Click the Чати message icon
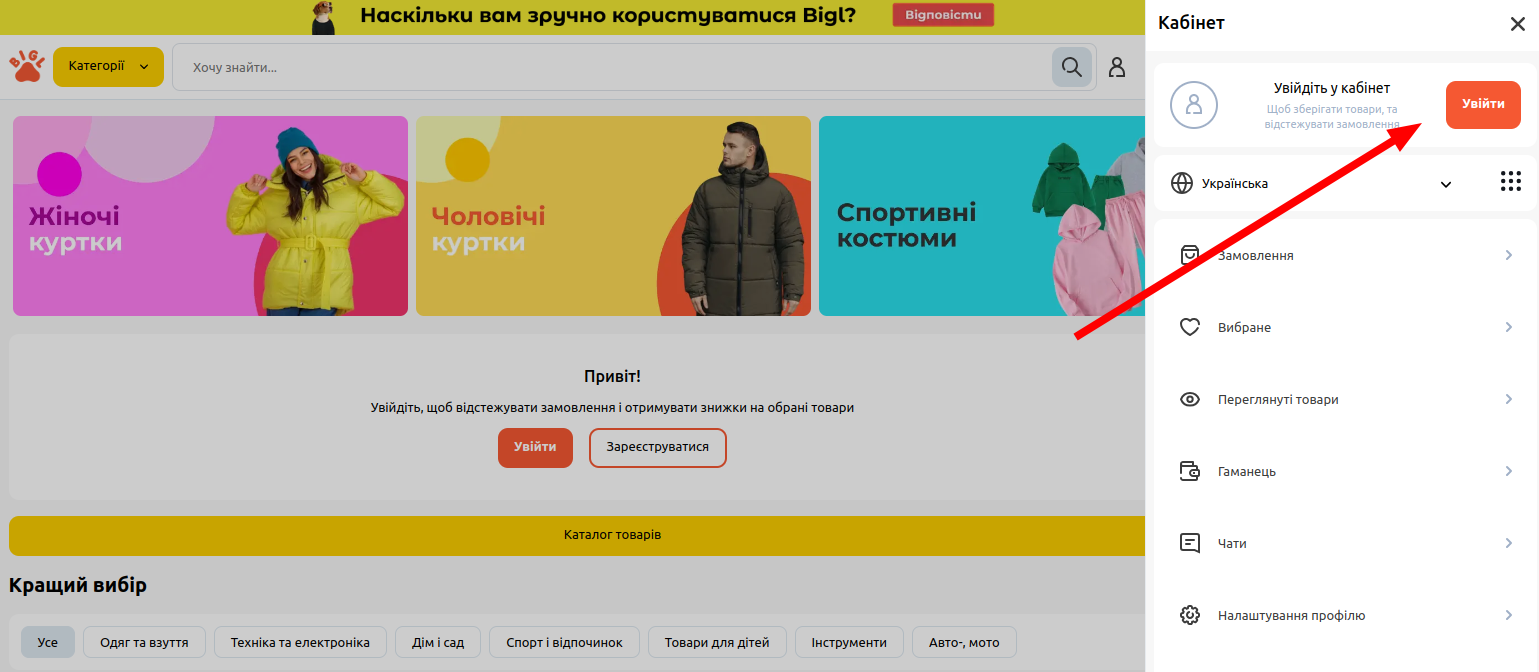Screen dimensions: 1539x672 (x=1189, y=543)
